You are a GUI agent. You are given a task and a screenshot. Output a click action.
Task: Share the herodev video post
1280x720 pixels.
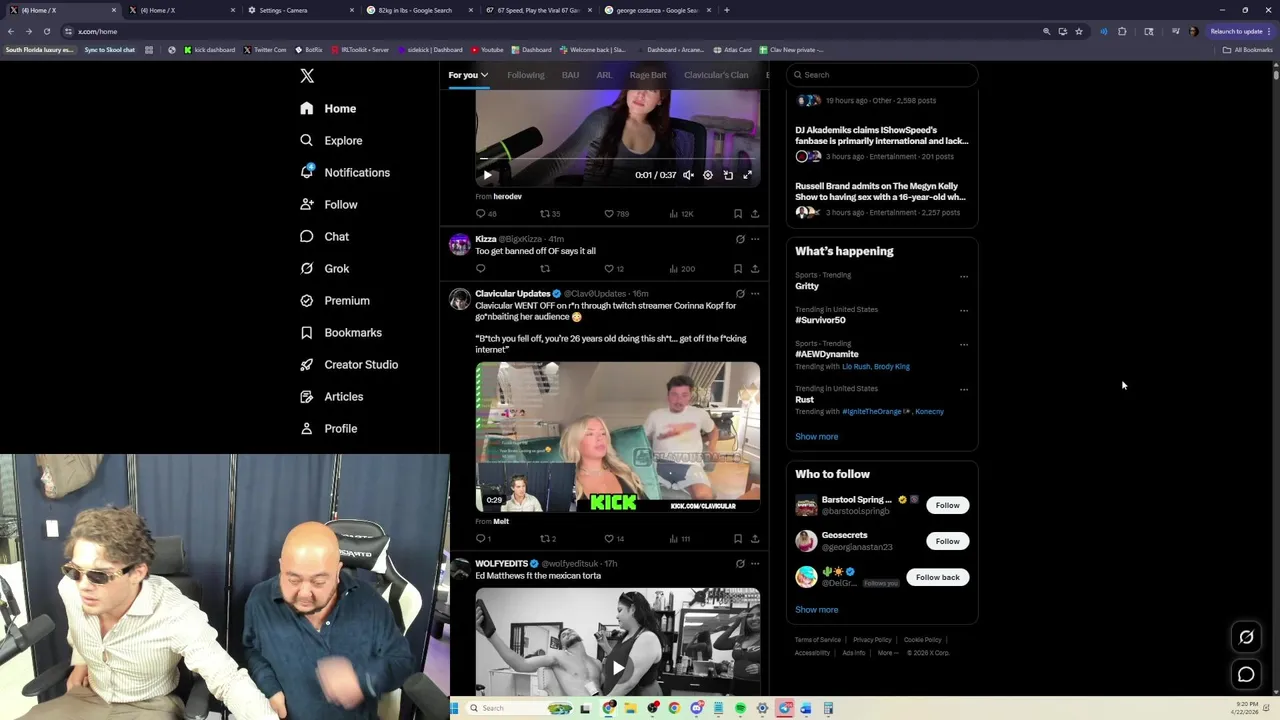point(755,213)
